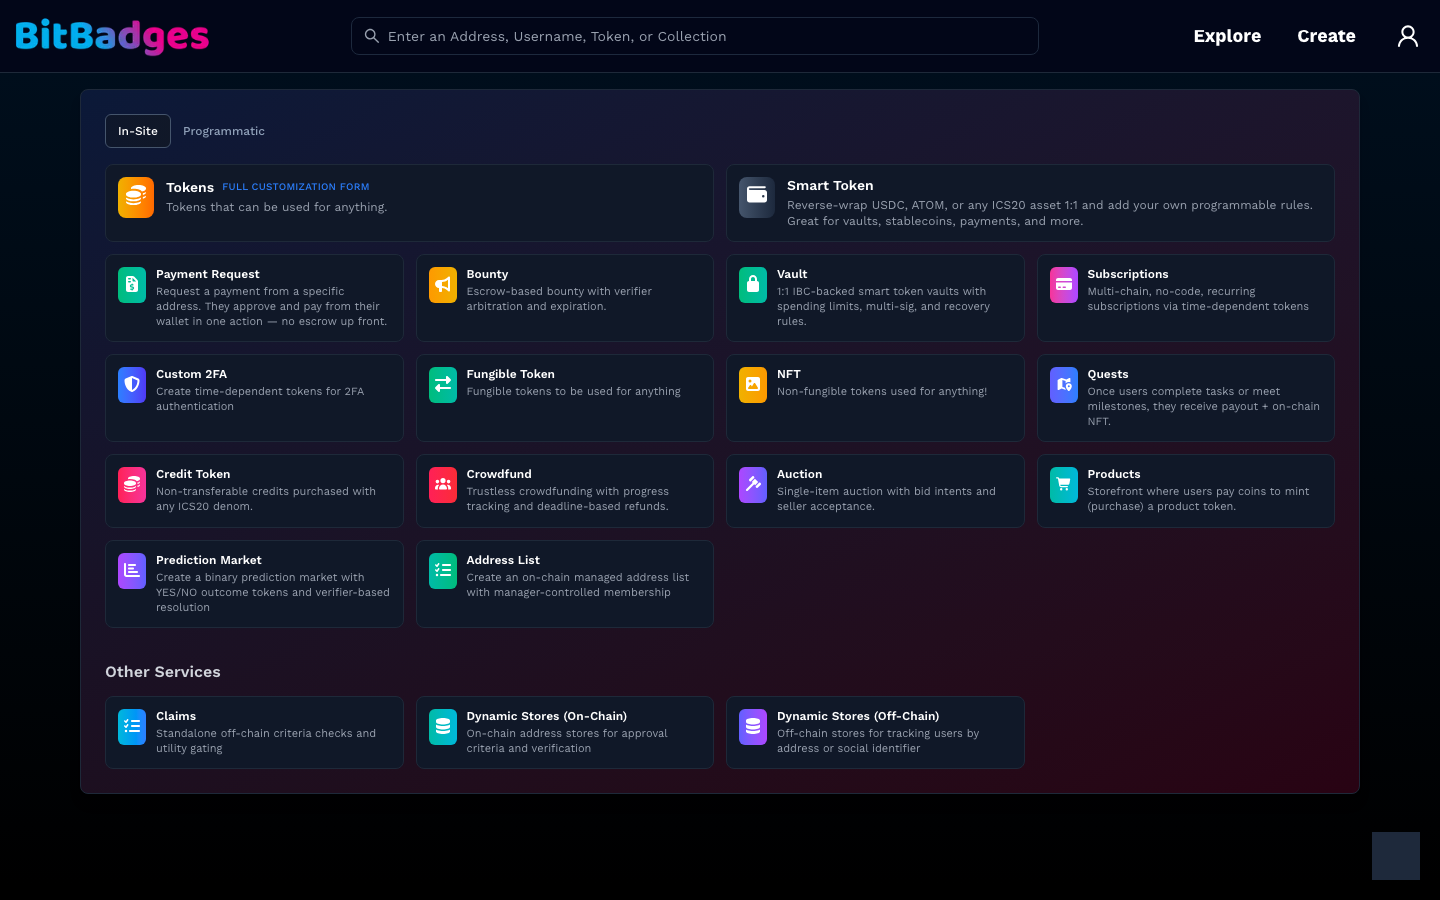Choose the Quests template title

tap(1108, 374)
